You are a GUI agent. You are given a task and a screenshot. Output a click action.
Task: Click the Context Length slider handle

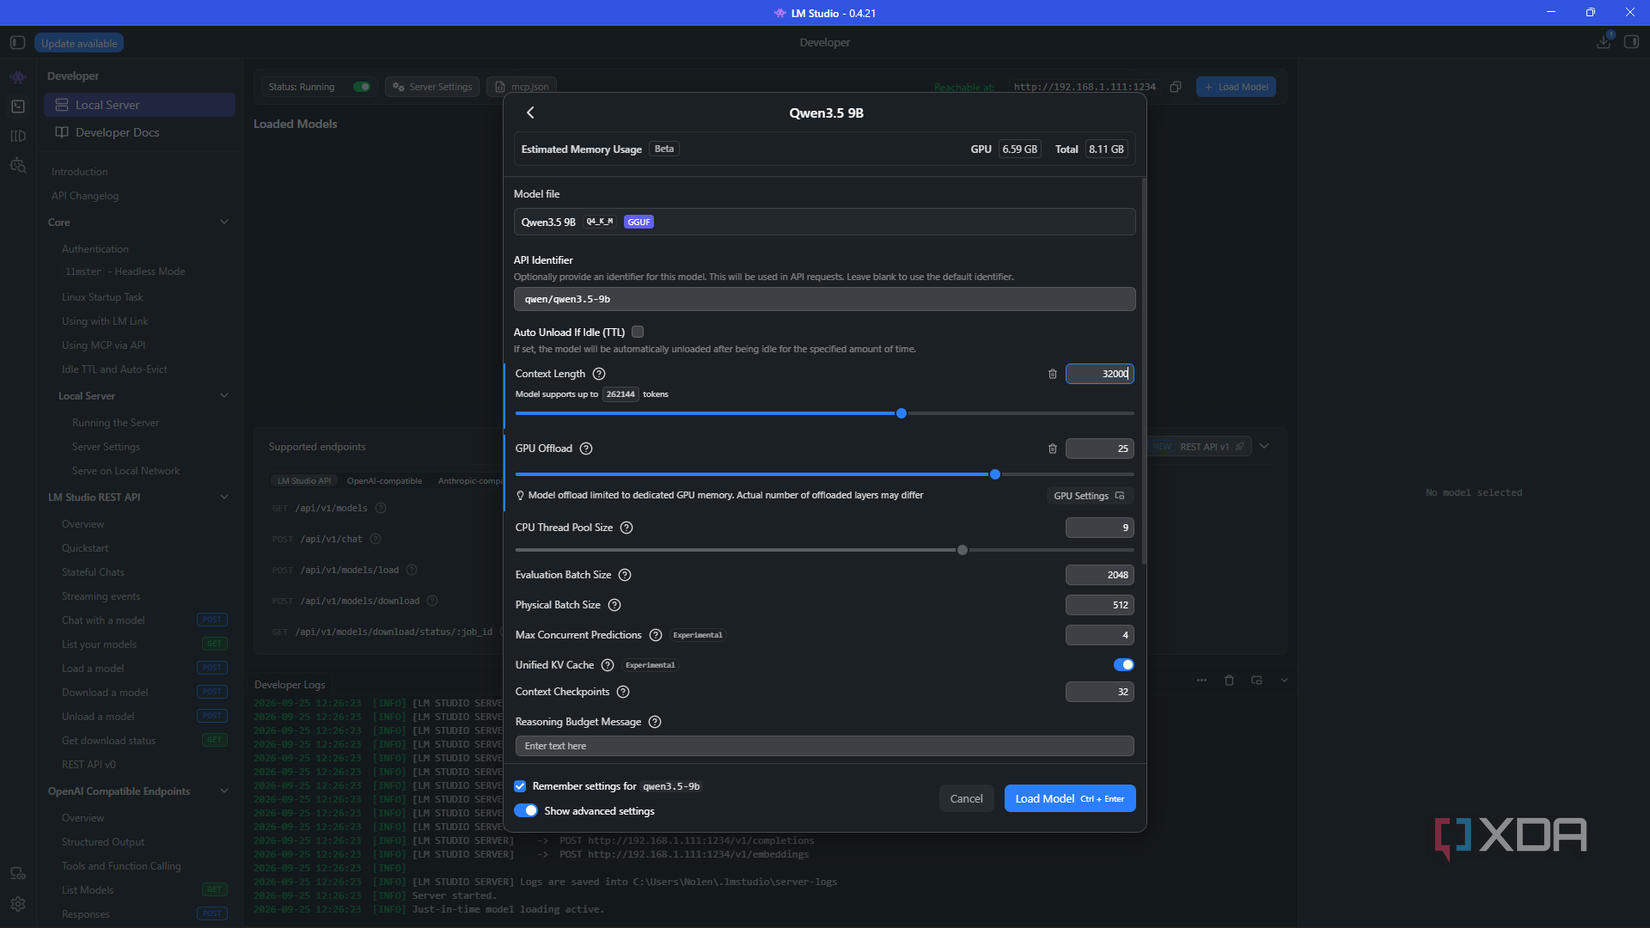click(x=901, y=413)
